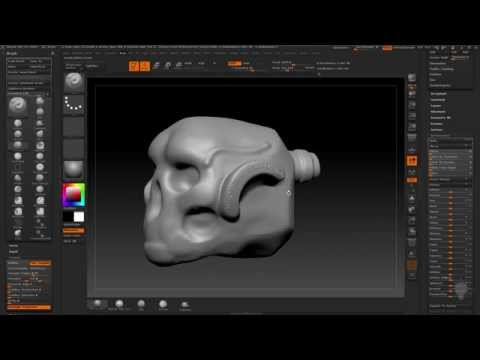Viewport: 480px width, 360px height.
Task: Collapse the Brush palette via its header icon
Action: point(52,53)
